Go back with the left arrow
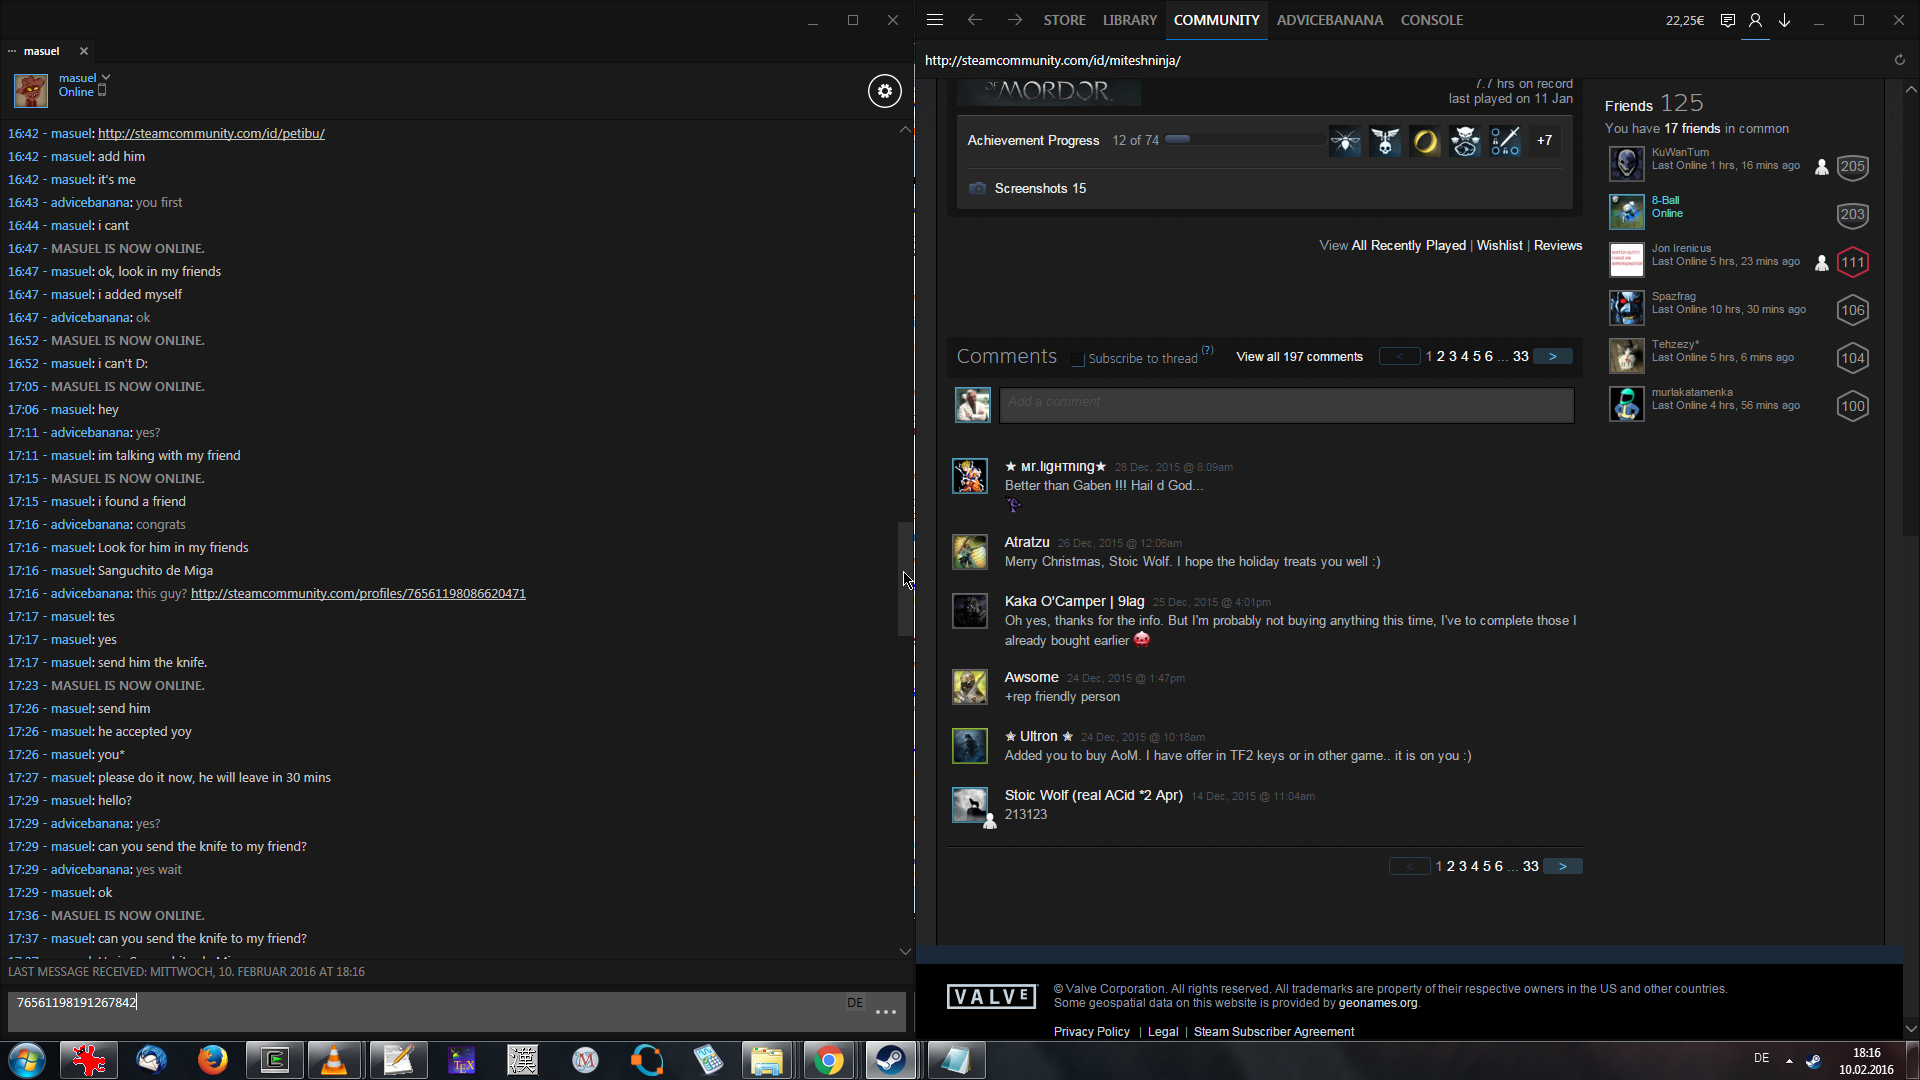 point(974,20)
